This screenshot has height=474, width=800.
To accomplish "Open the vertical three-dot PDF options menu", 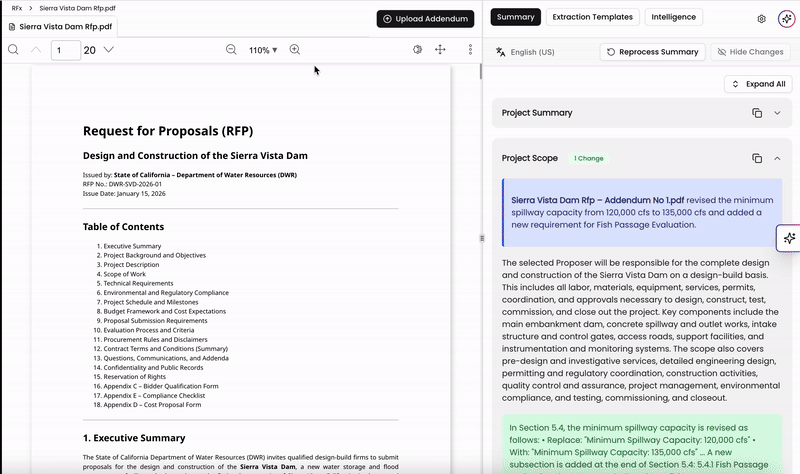I will click(470, 49).
